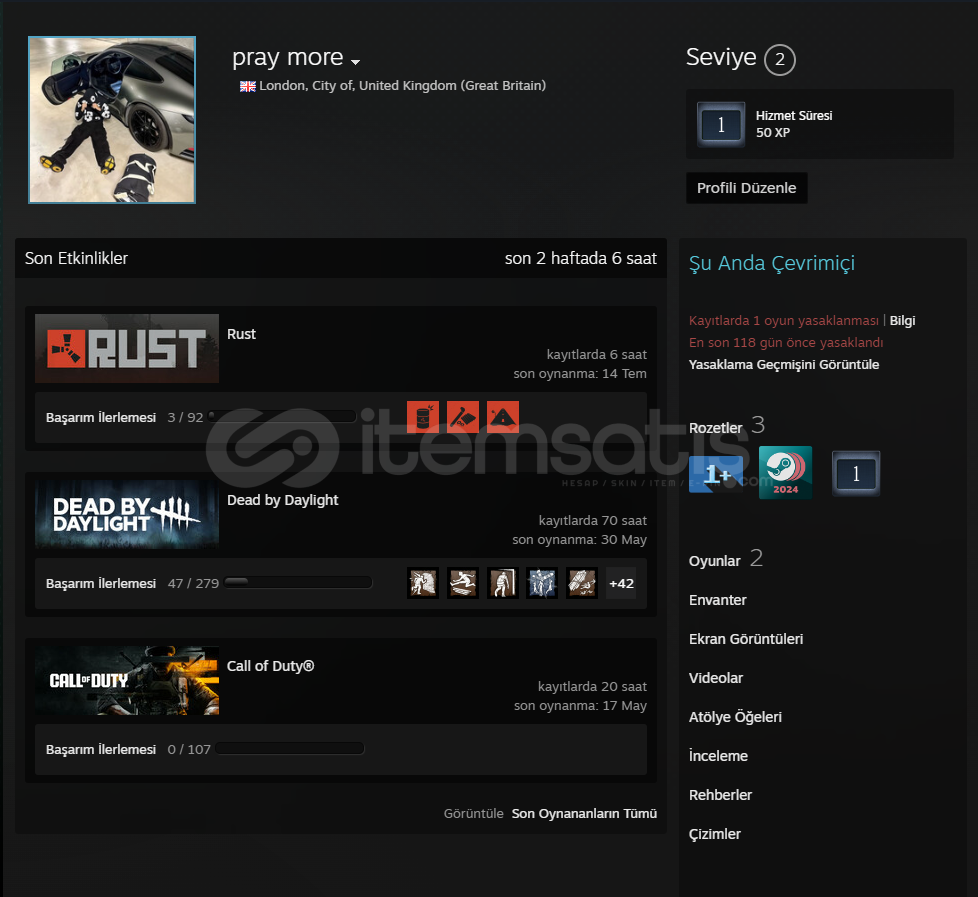Click the Rust hatchet achievement icon

(463, 417)
